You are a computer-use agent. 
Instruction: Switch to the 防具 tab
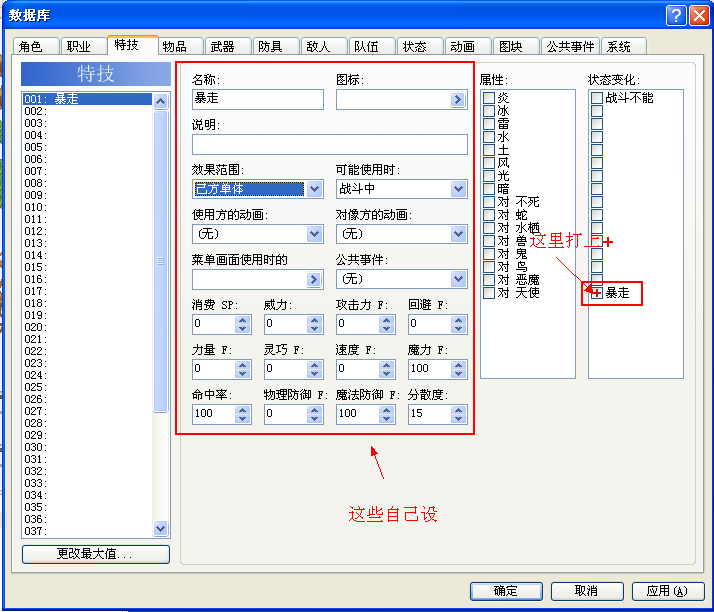[x=275, y=46]
